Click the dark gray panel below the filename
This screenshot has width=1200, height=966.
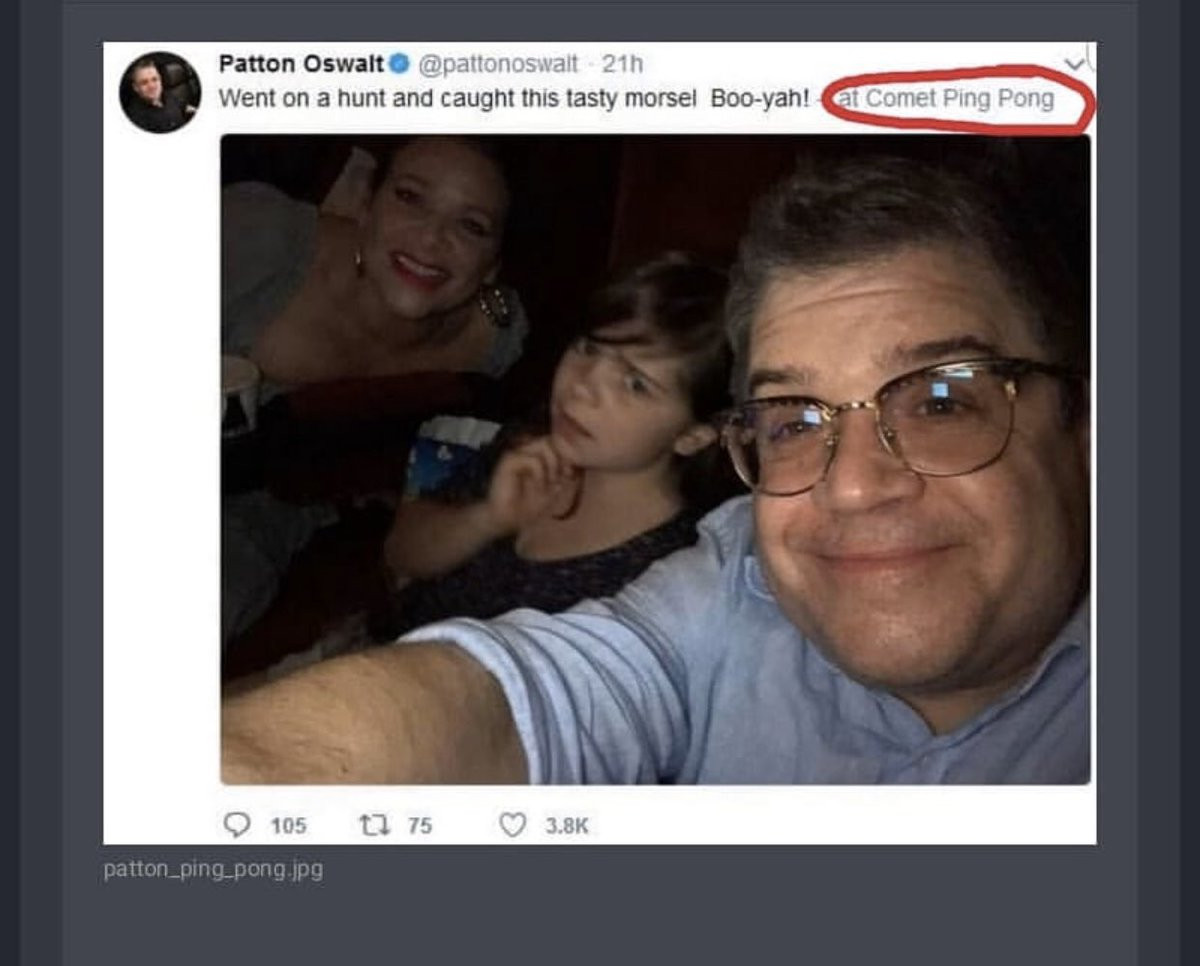(600, 925)
